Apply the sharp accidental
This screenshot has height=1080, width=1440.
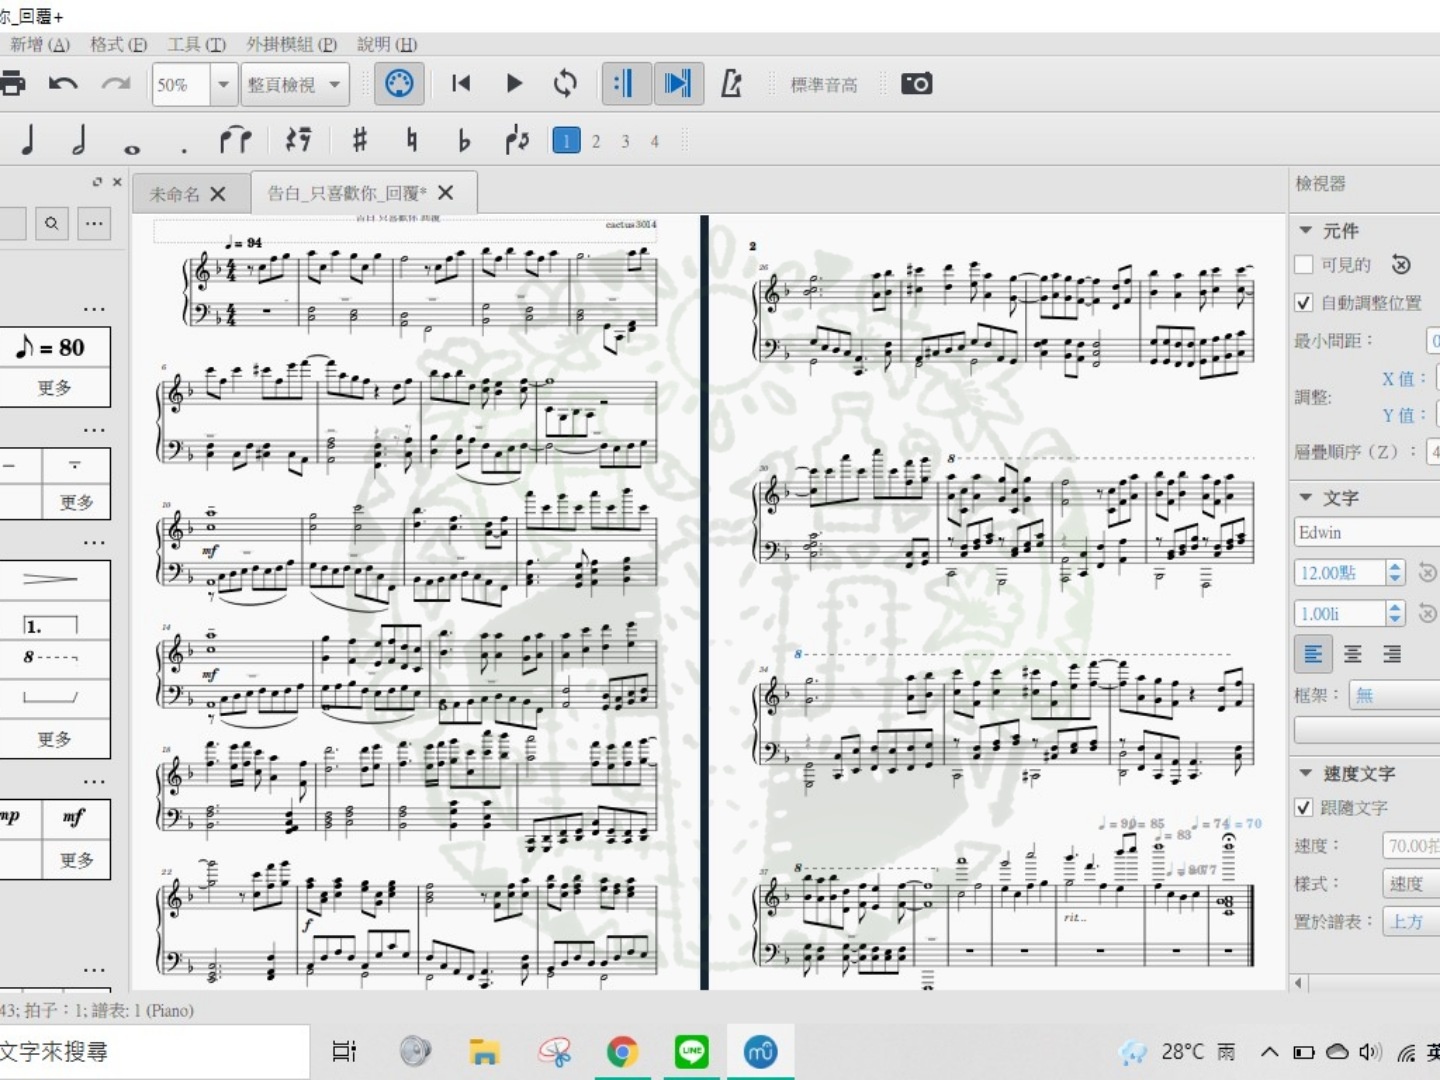pos(360,140)
